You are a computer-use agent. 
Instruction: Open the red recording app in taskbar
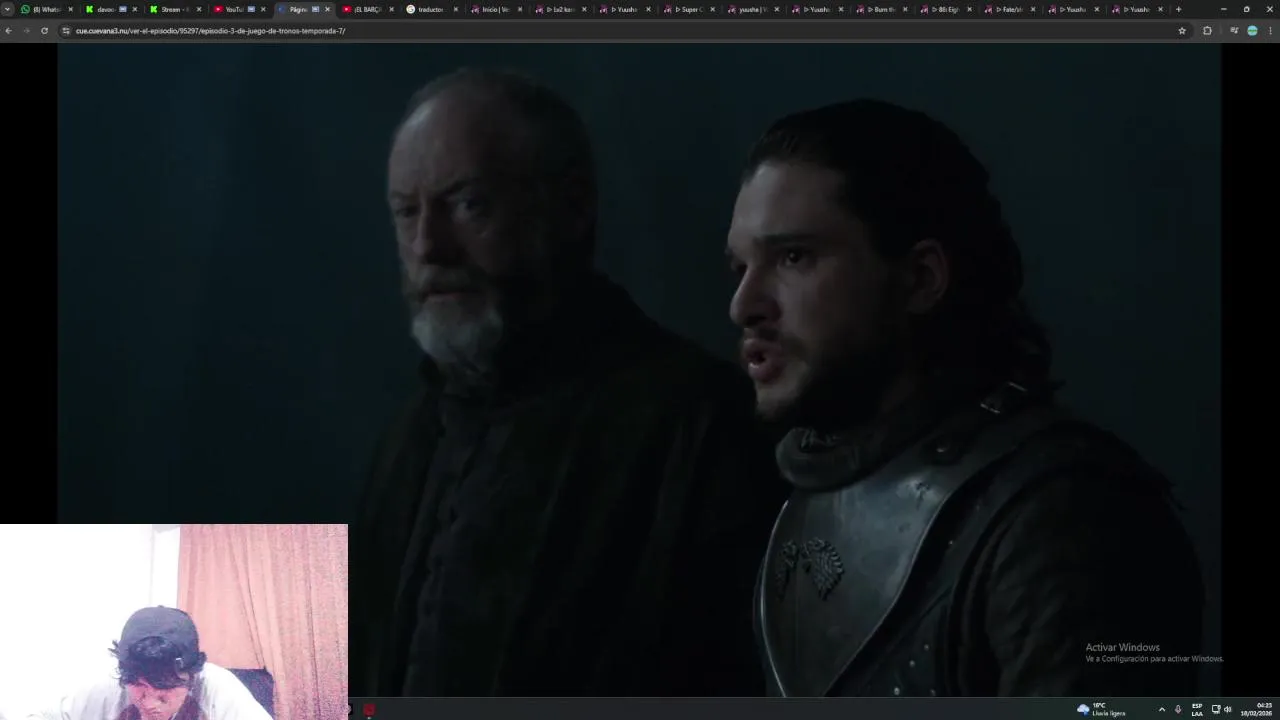pyautogui.click(x=369, y=710)
